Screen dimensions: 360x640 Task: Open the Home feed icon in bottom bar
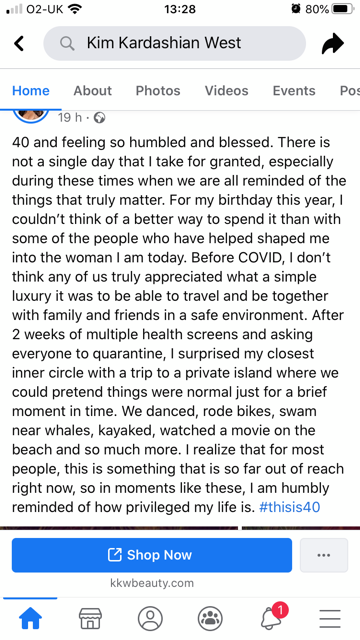[31, 618]
